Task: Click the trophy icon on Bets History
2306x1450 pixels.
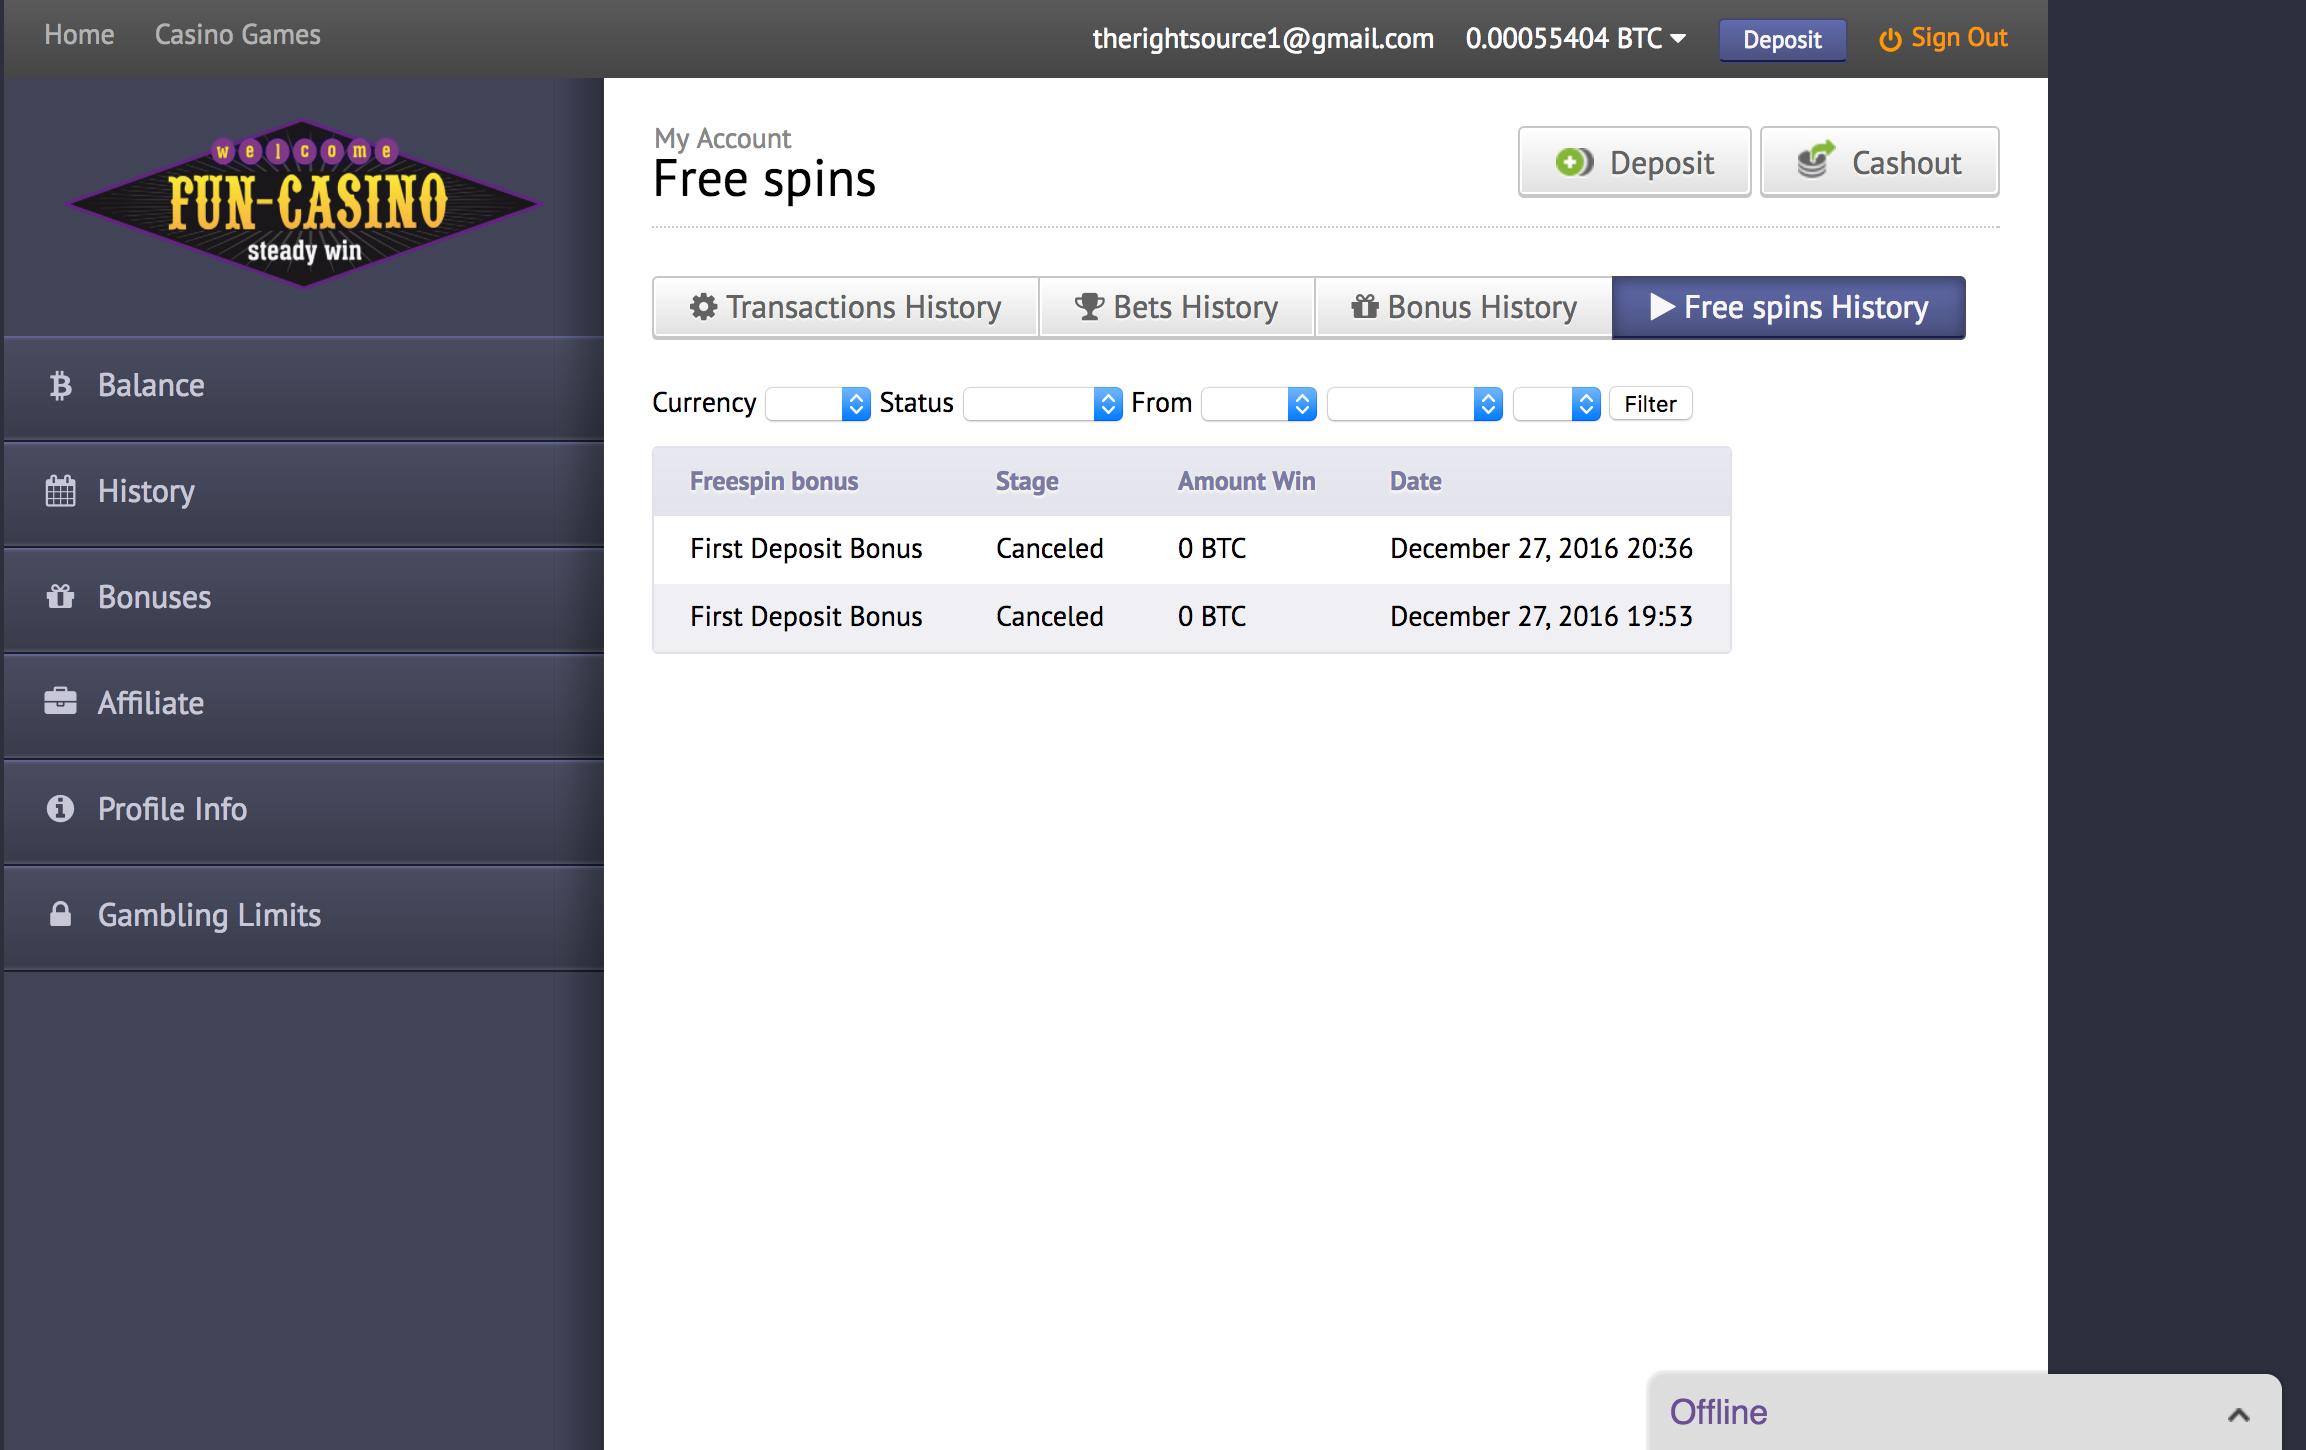Action: pyautogui.click(x=1089, y=307)
